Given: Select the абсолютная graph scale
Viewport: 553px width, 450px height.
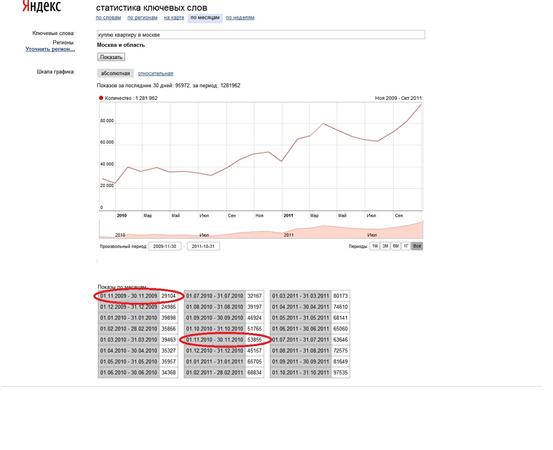Looking at the screenshot, I should click(115, 73).
